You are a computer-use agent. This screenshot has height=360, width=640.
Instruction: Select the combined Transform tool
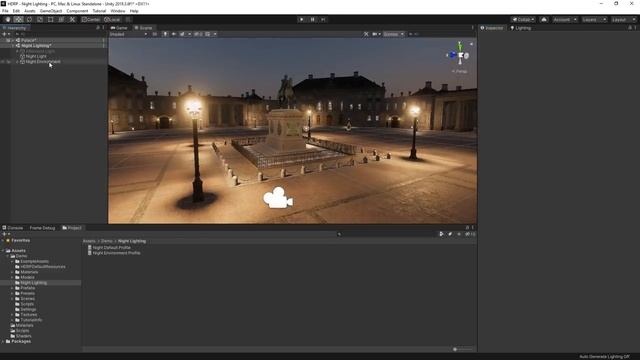(61, 19)
